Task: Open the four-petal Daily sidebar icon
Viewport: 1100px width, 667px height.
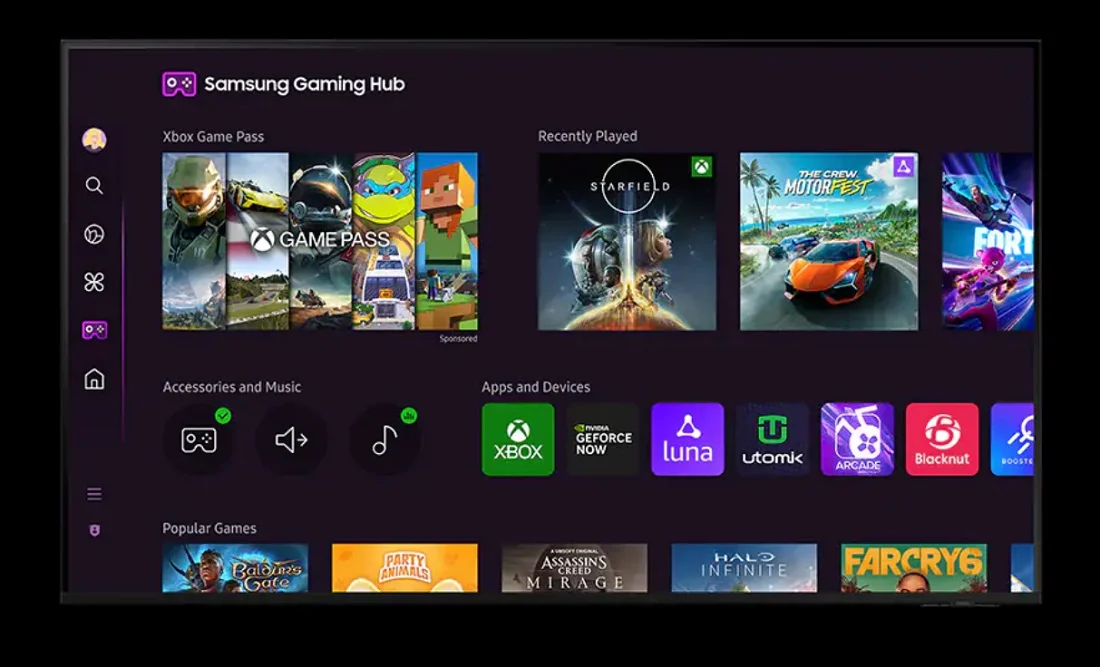Action: (94, 282)
